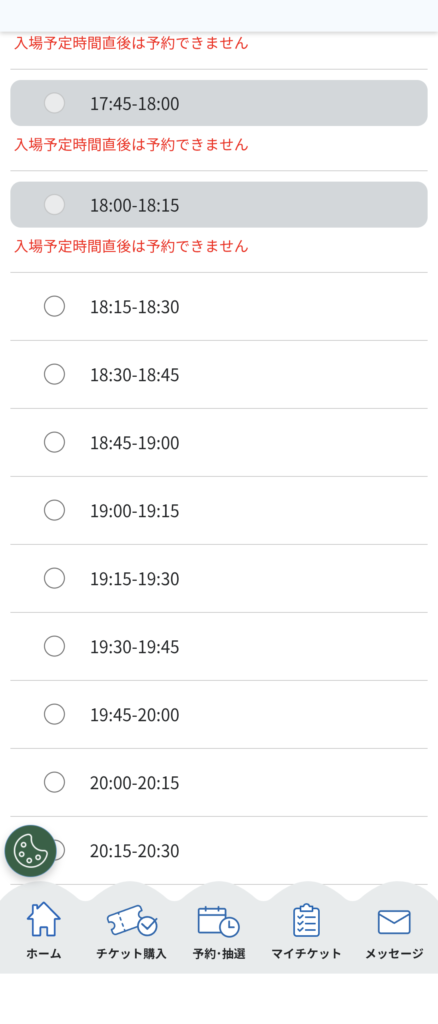The height and width of the screenshot is (1024, 438).
Task: Open the Home house icon
Action: point(44,920)
